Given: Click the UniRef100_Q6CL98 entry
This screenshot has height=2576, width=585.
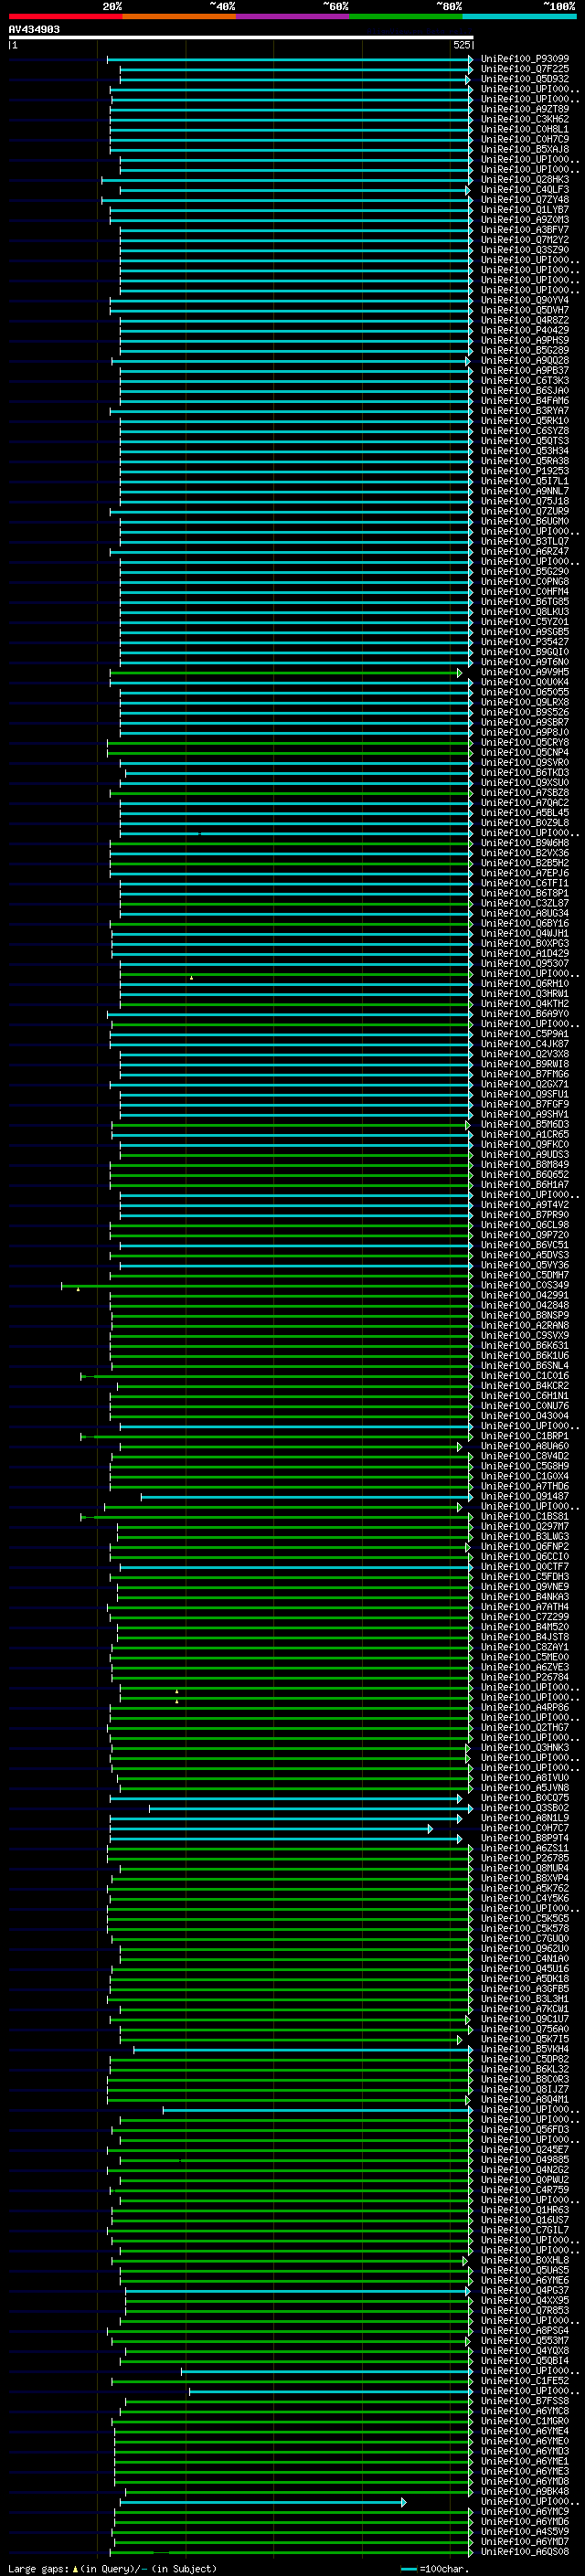Looking at the screenshot, I should [524, 1225].
